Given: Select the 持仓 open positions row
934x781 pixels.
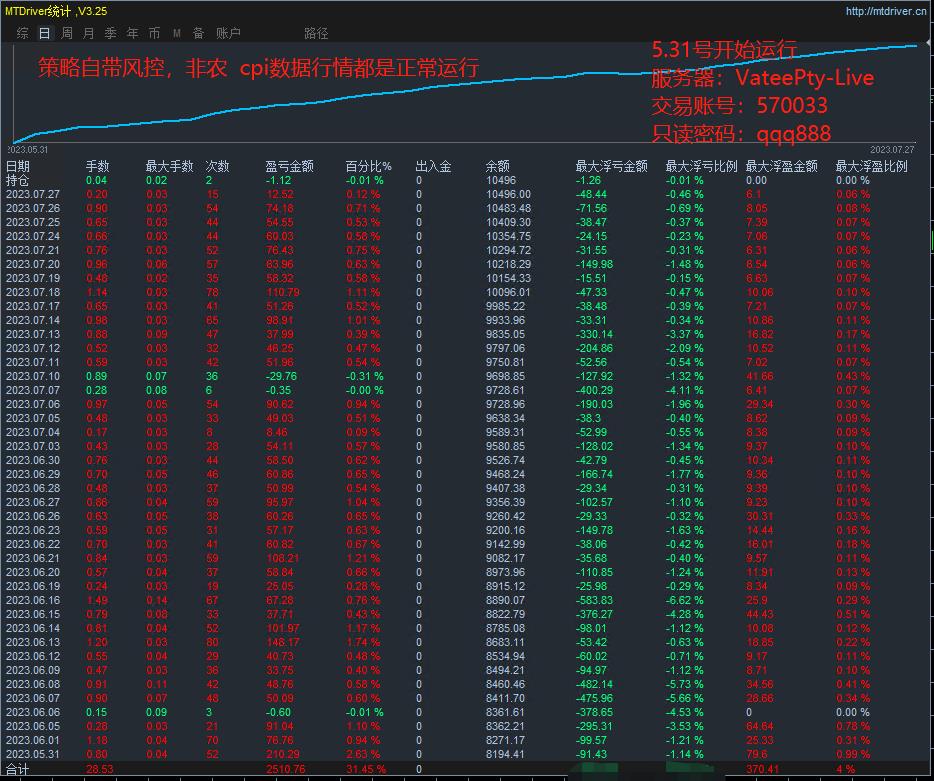Looking at the screenshot, I should coord(18,181).
